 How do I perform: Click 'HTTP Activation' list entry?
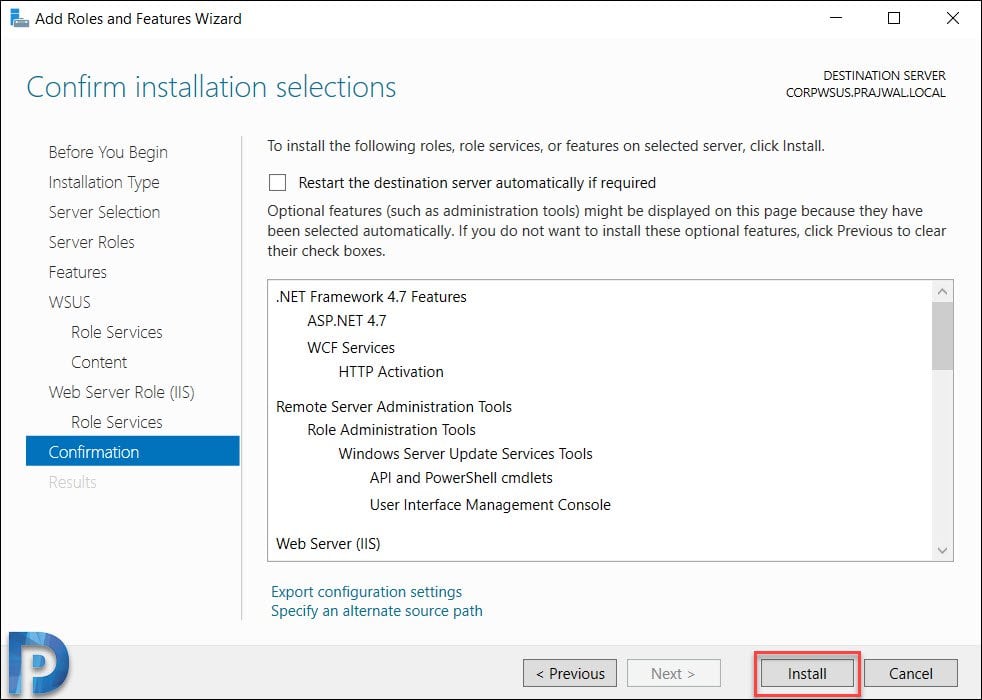coord(391,372)
